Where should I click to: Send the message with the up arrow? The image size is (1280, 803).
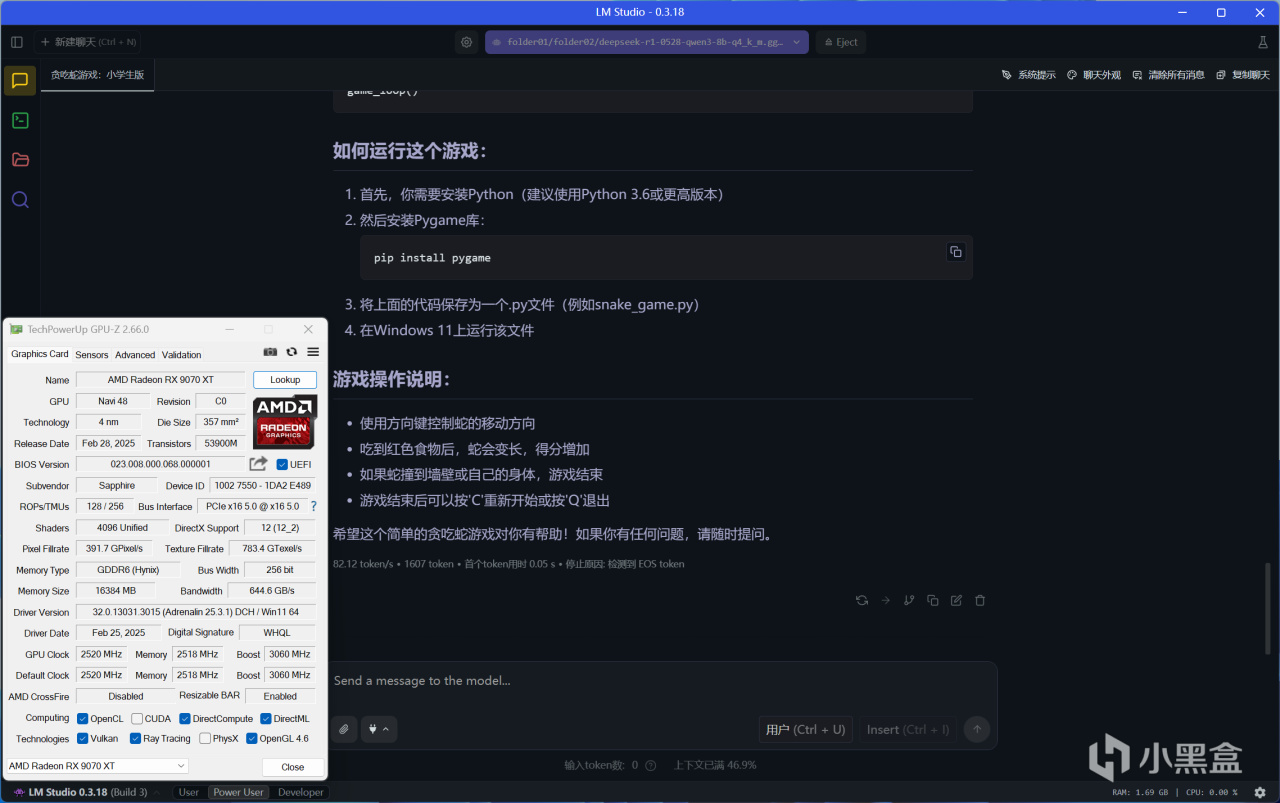[977, 729]
